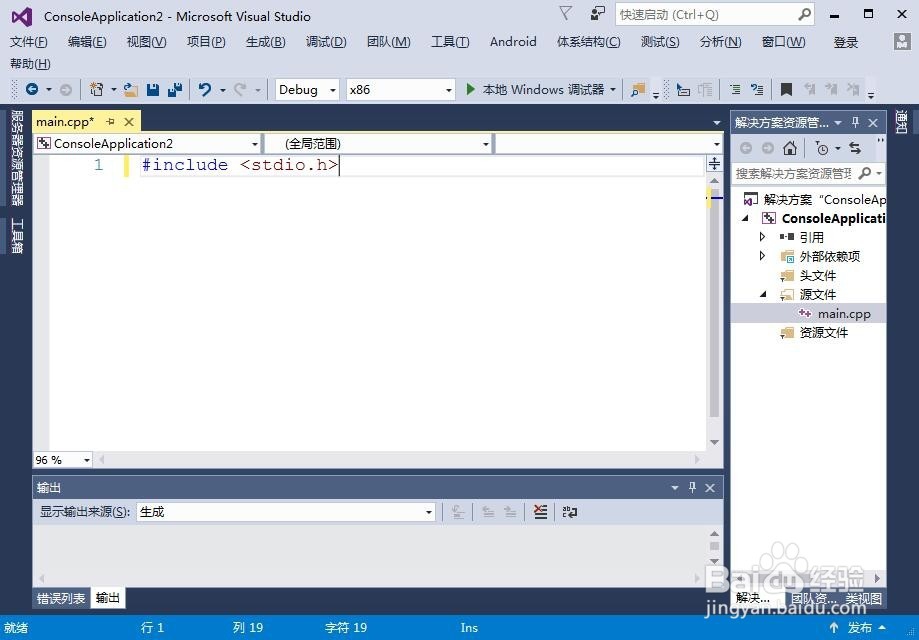The width and height of the screenshot is (919, 640).
Task: Open the 服务器资源管理器 side tab
Action: pos(18,158)
